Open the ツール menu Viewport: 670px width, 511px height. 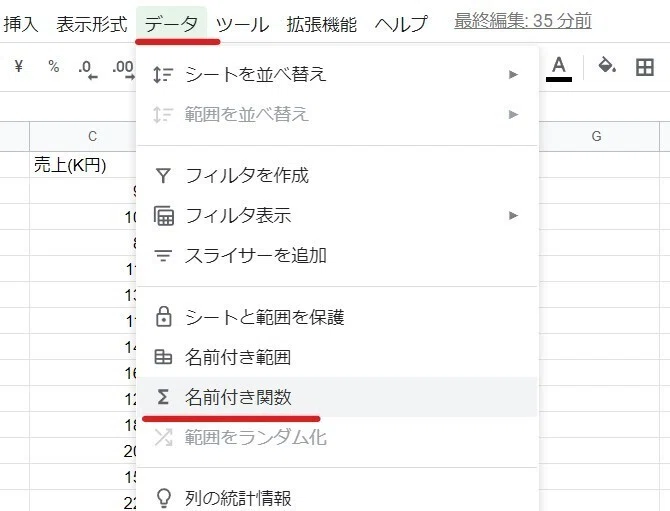(x=242, y=24)
